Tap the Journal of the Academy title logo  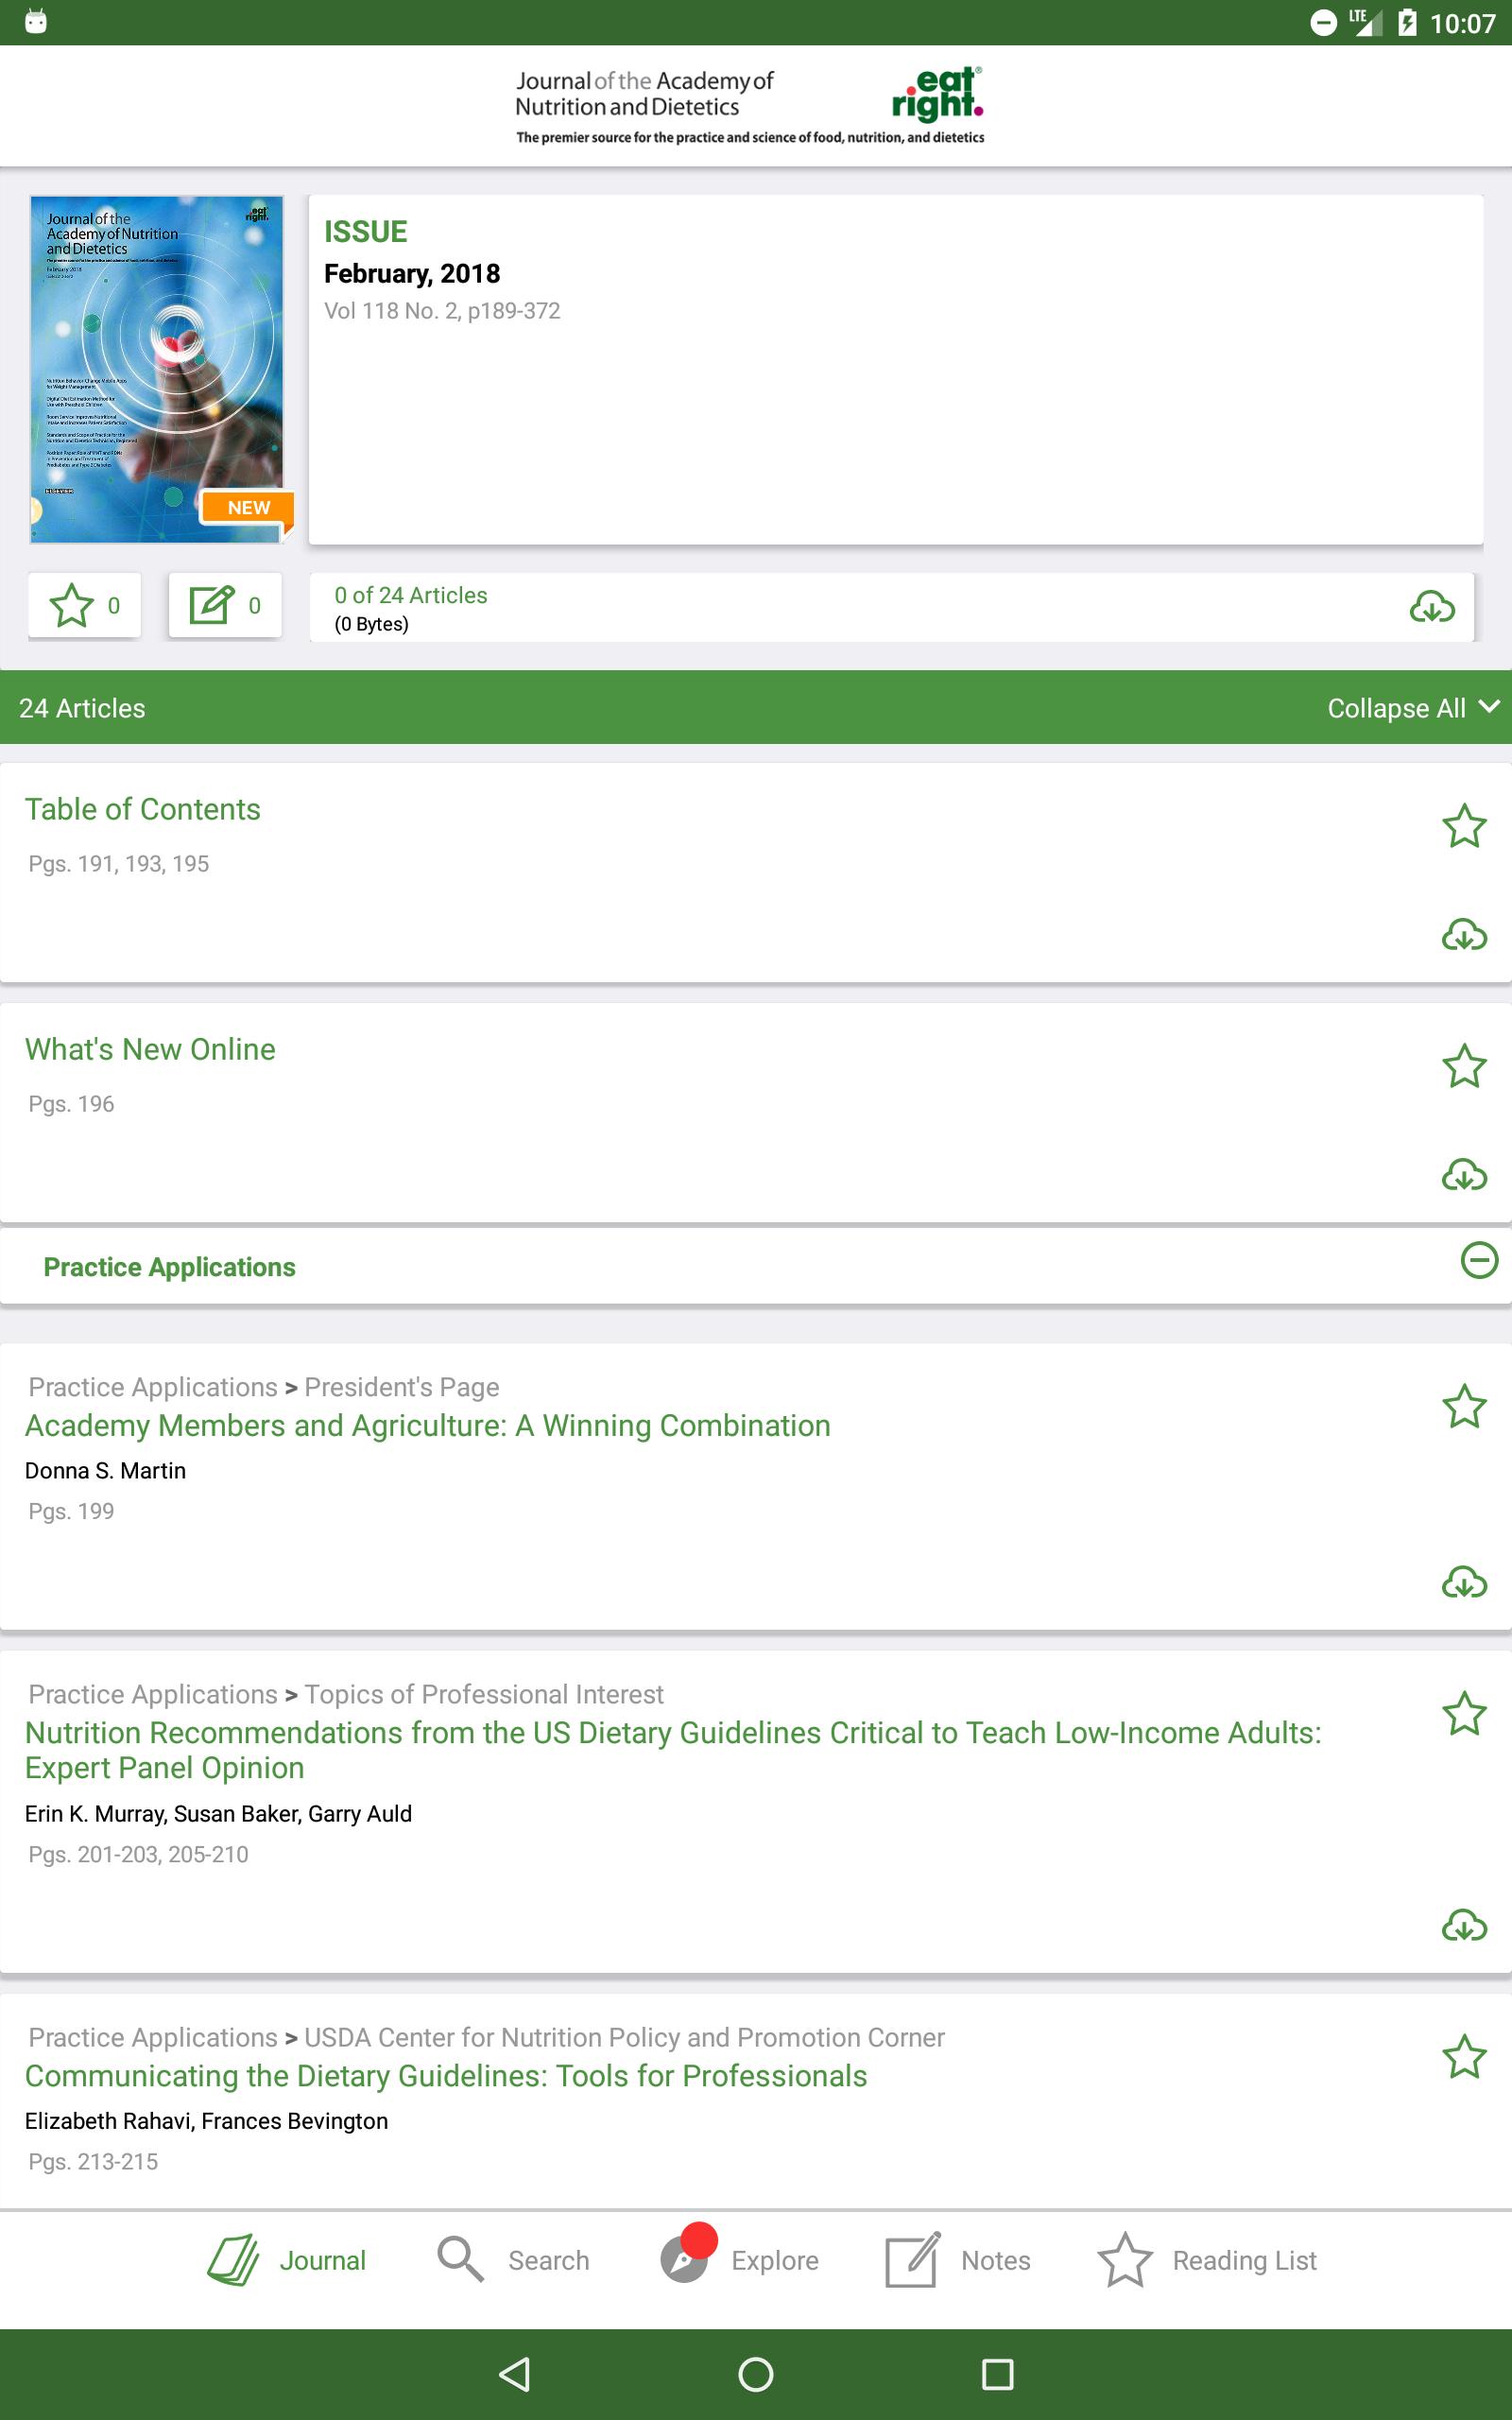click(x=644, y=94)
